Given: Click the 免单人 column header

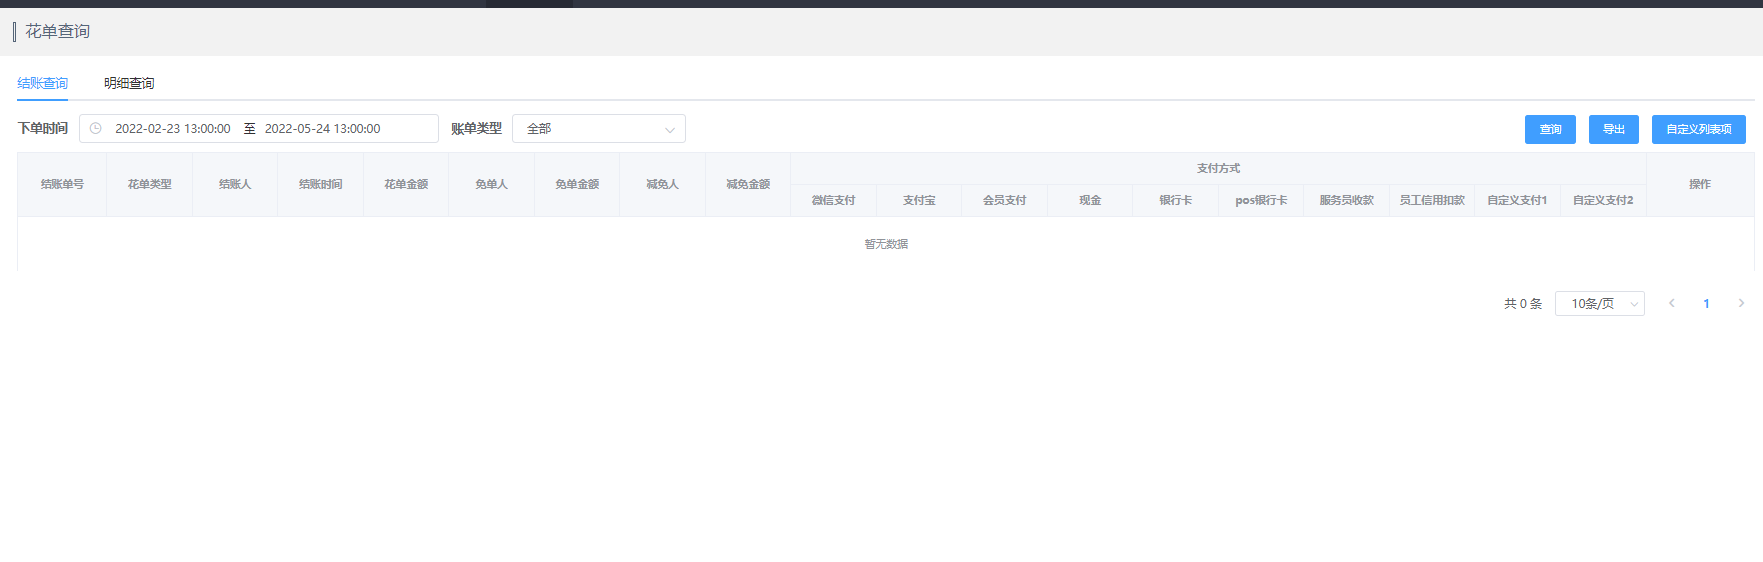Looking at the screenshot, I should 492,184.
